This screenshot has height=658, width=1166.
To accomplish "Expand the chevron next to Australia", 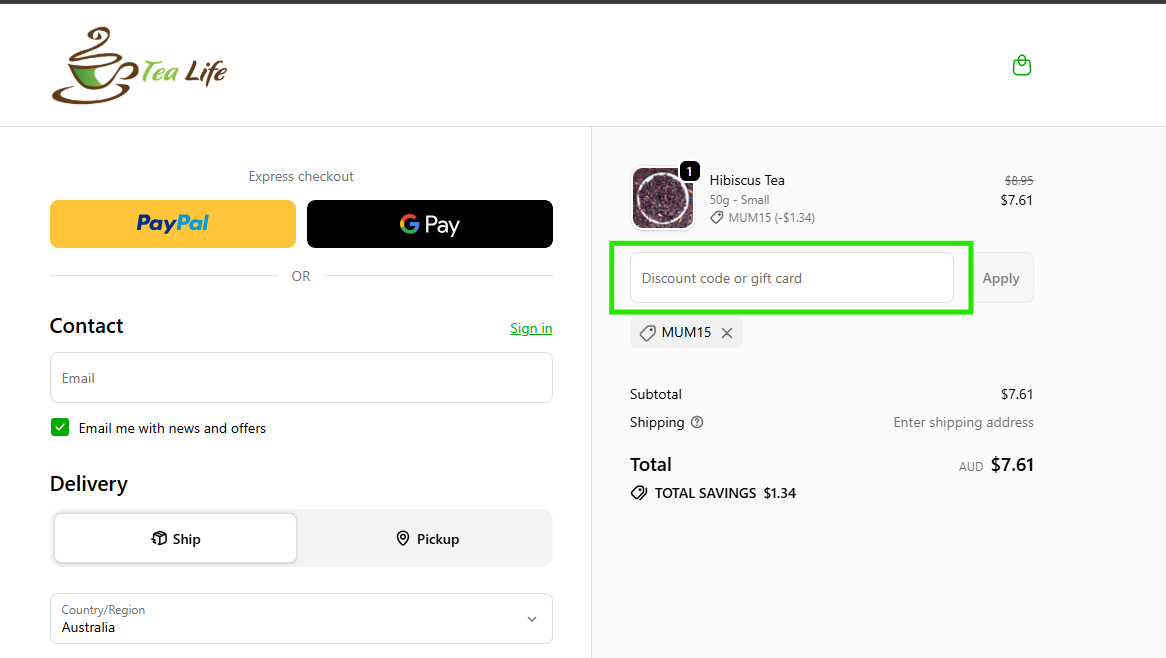I will [531, 619].
